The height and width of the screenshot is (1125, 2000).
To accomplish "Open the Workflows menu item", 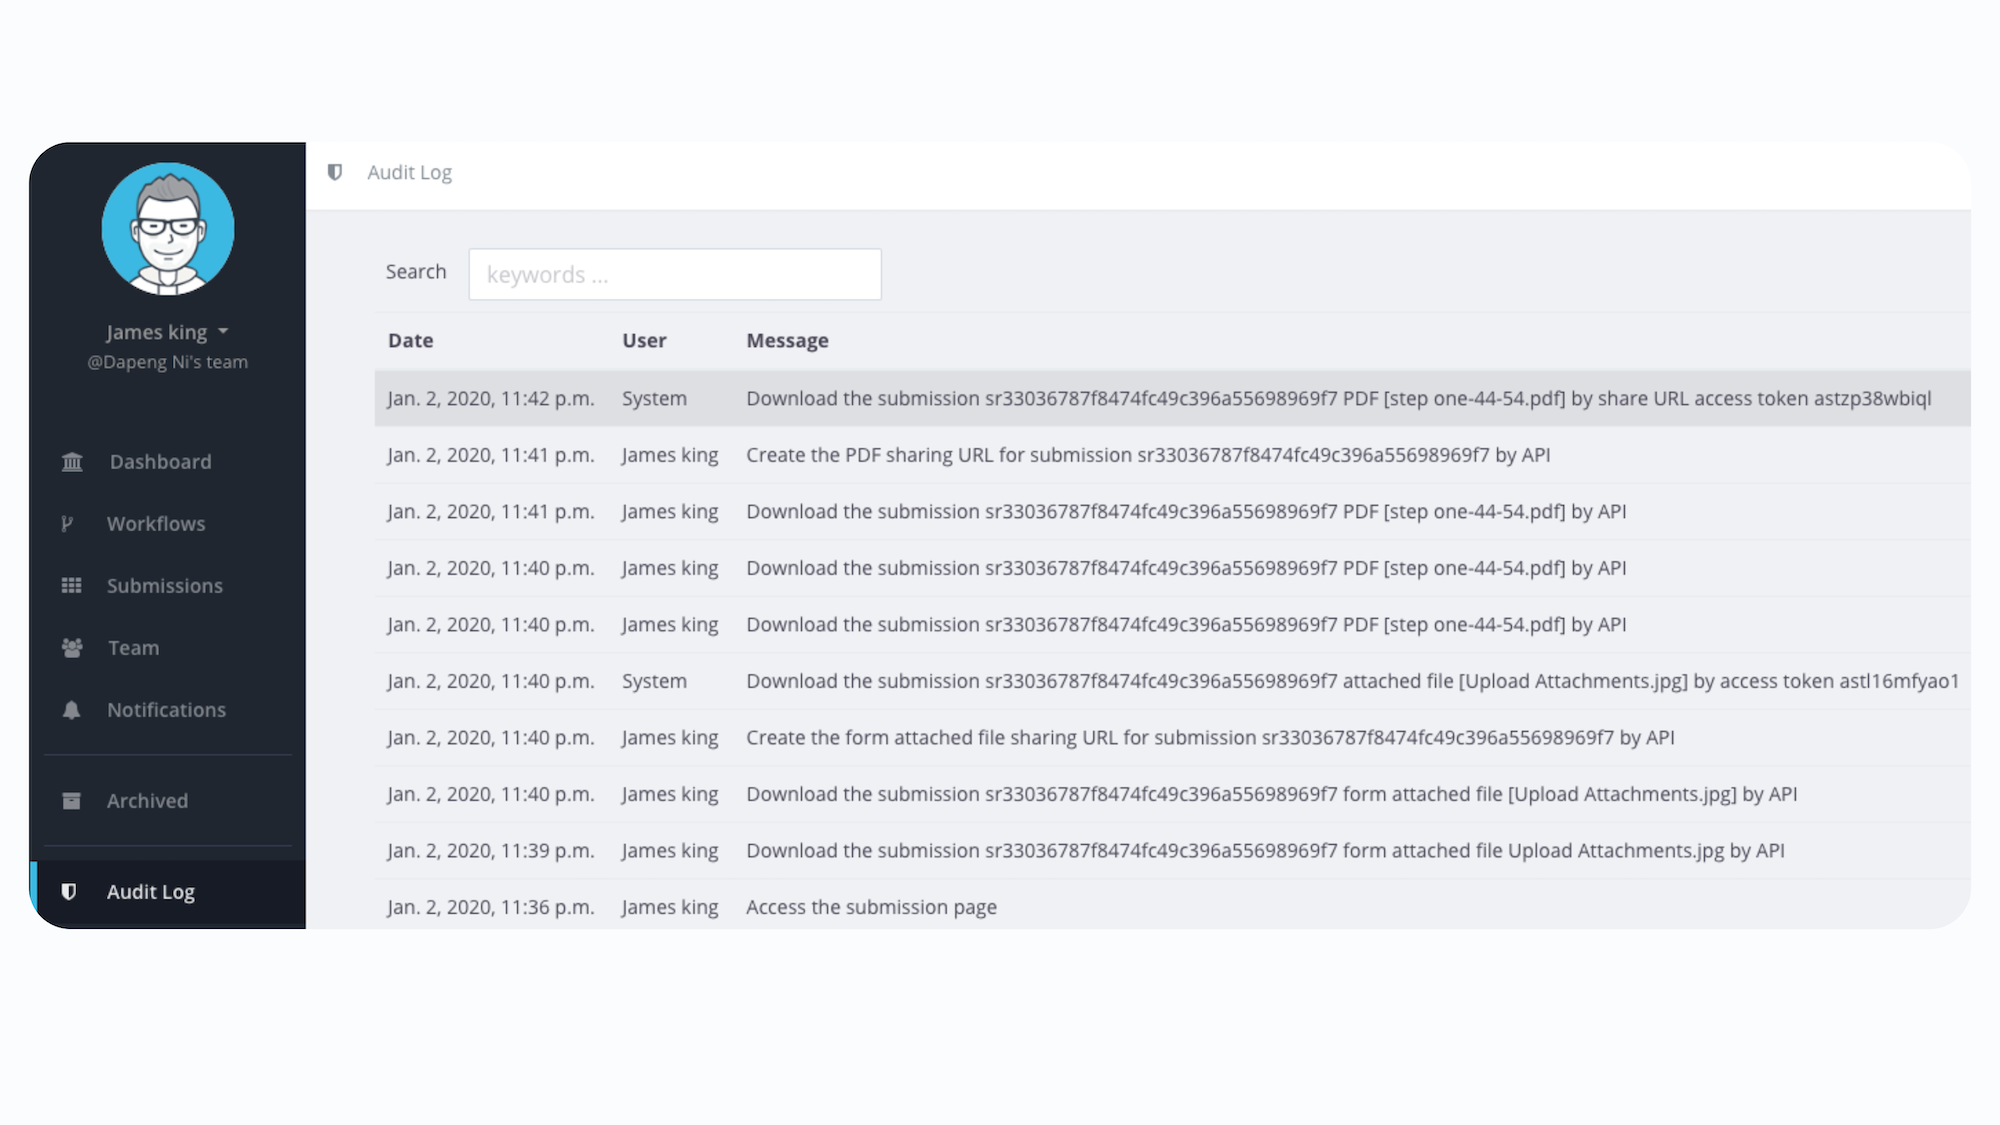I will (155, 524).
